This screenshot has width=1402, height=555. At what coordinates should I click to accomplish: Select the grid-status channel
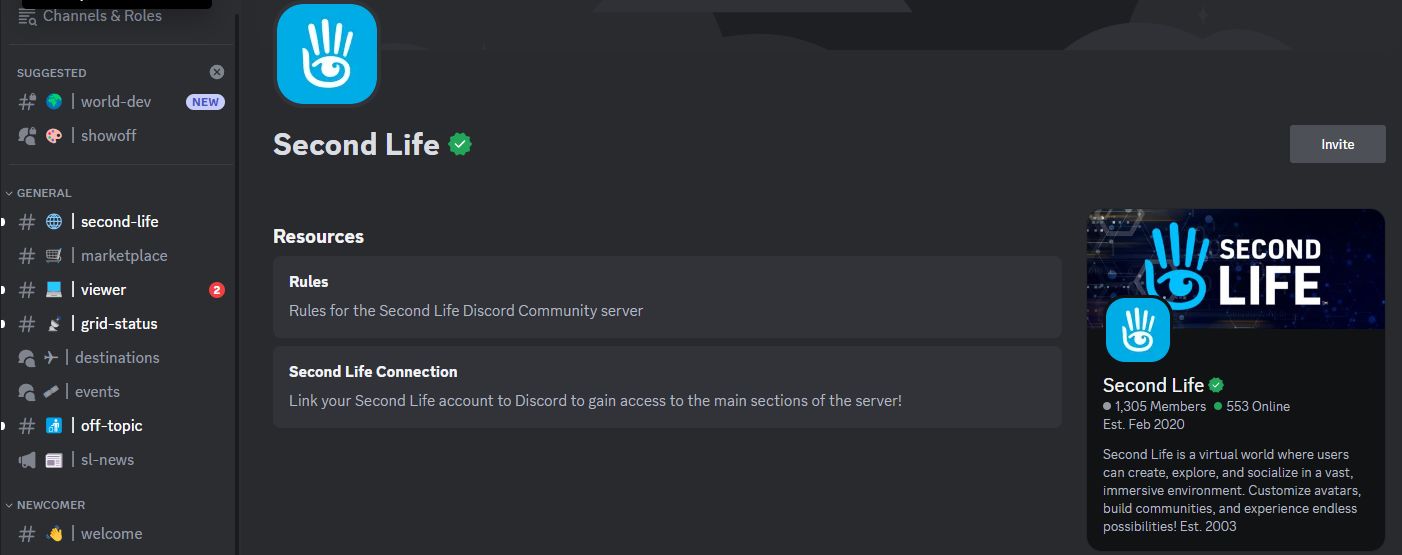(x=119, y=324)
